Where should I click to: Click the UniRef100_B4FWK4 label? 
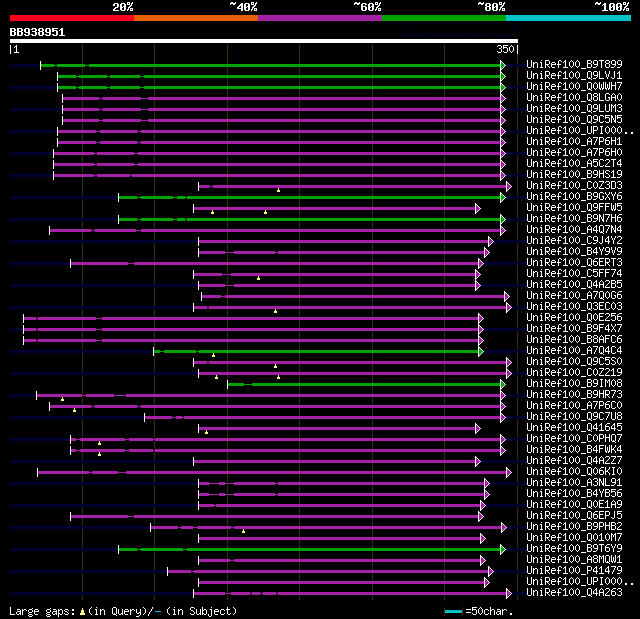574,450
